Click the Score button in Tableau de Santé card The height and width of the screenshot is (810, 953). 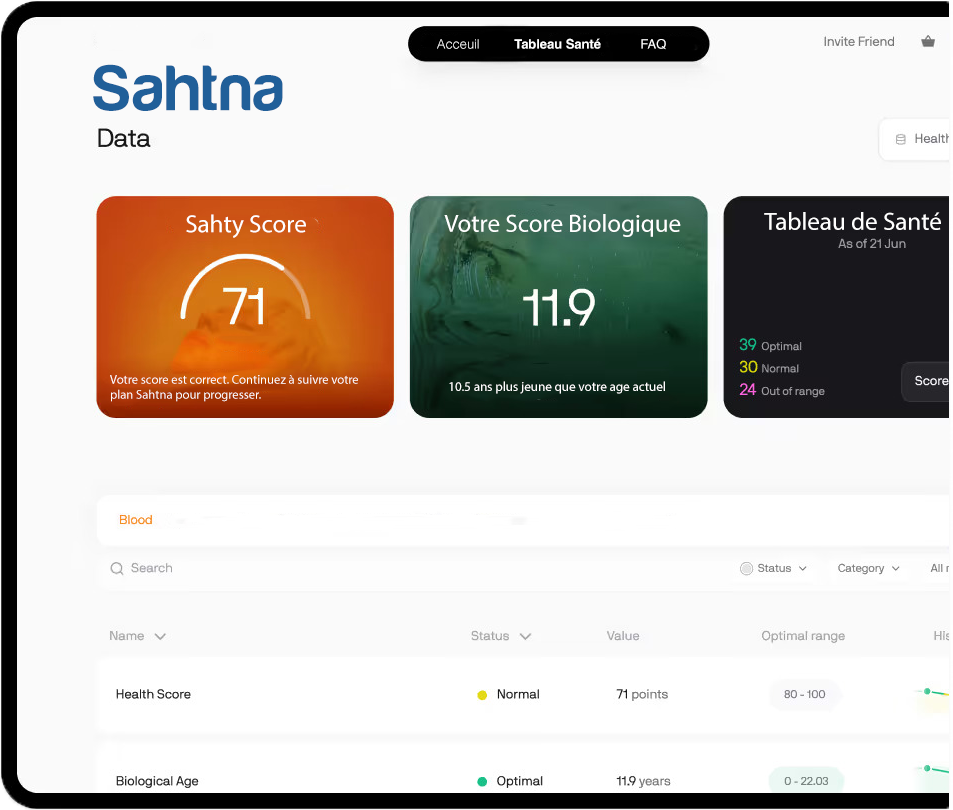pyautogui.click(x=926, y=381)
